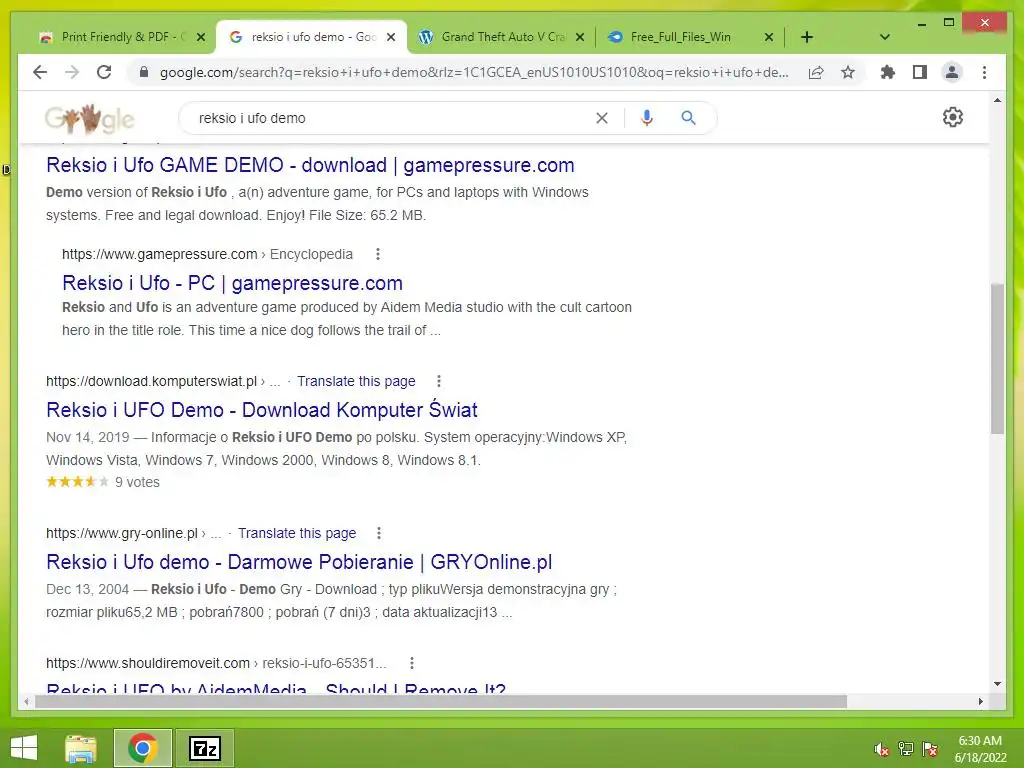Click the horizontal scrollbar thumb
The width and height of the screenshot is (1024, 768).
(x=441, y=701)
